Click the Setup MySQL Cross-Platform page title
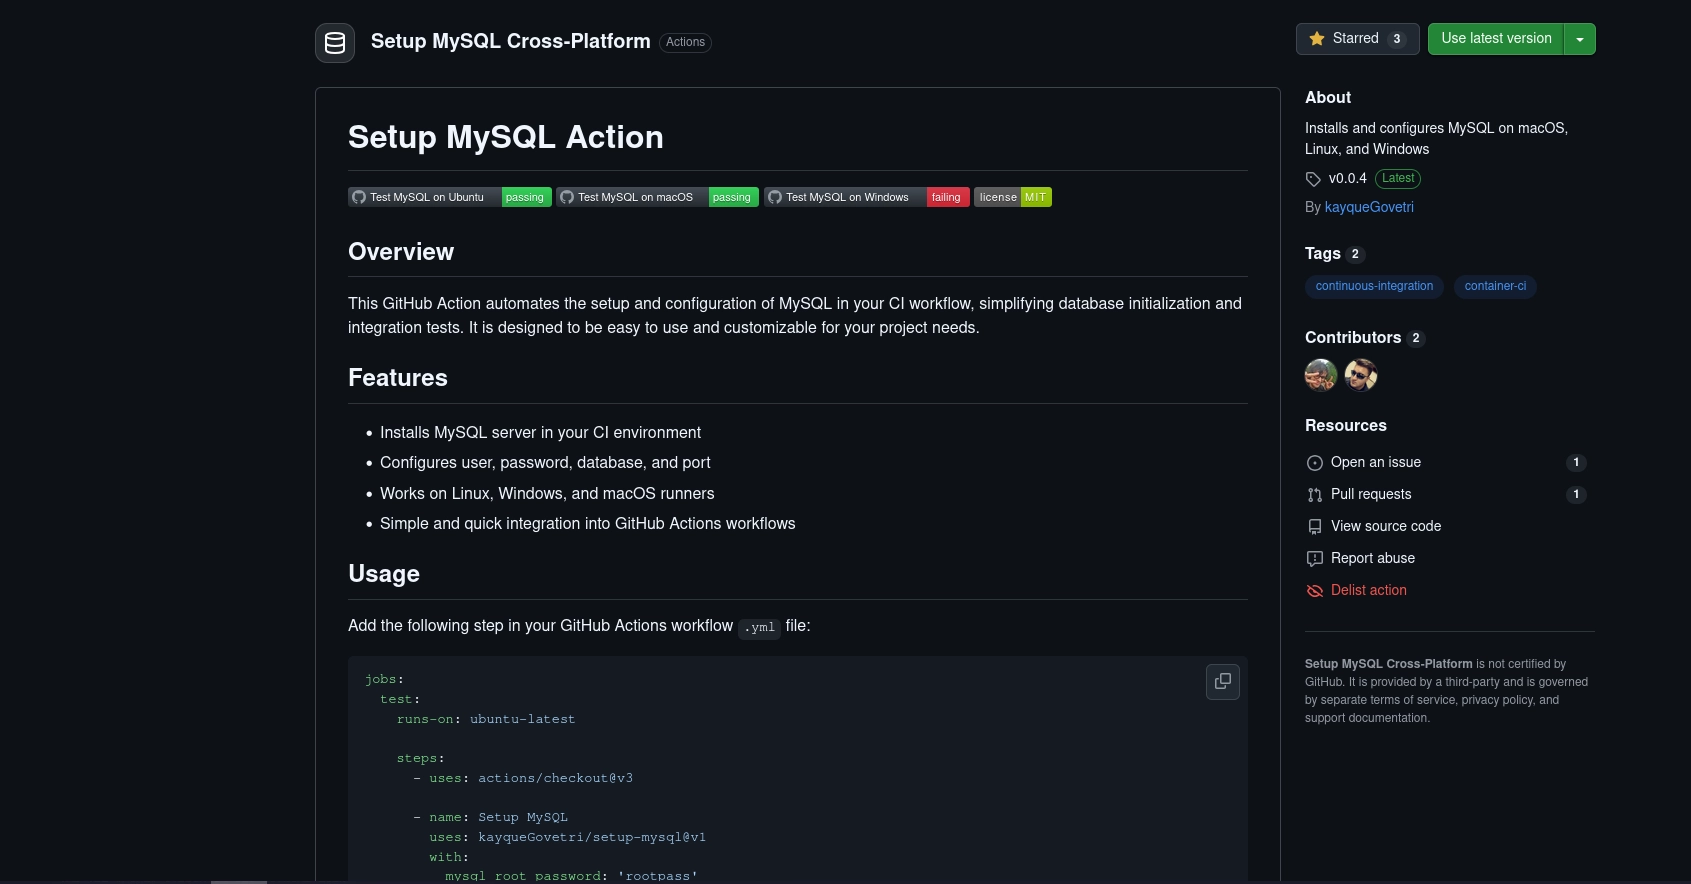1691x884 pixels. 510,41
